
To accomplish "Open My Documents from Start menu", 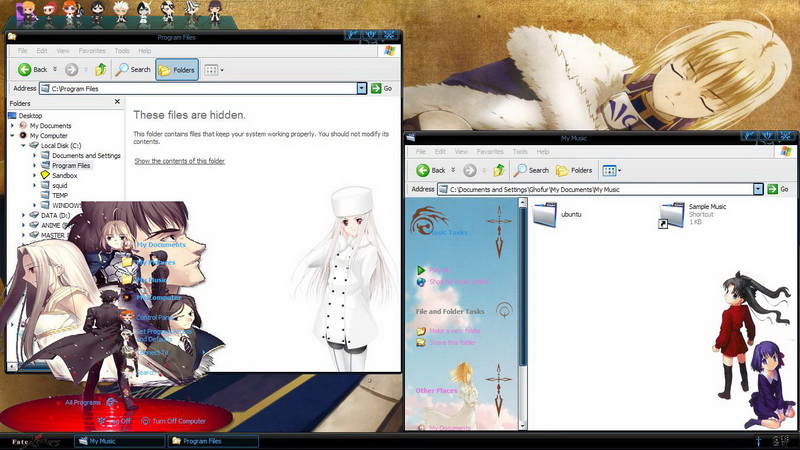I will tap(161, 245).
